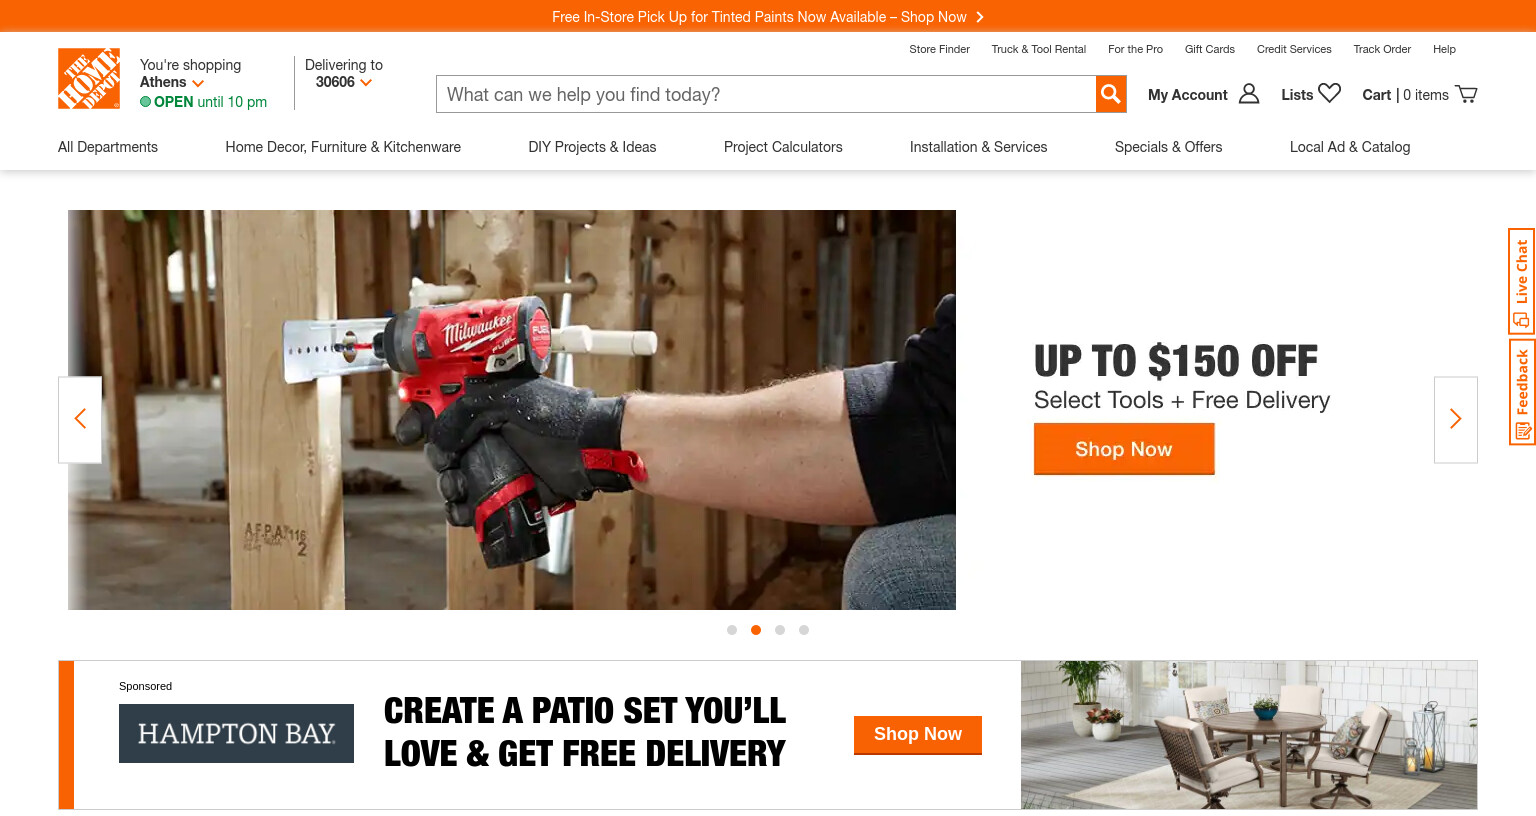
Task: Click the Home Depot logo
Action: tap(89, 78)
